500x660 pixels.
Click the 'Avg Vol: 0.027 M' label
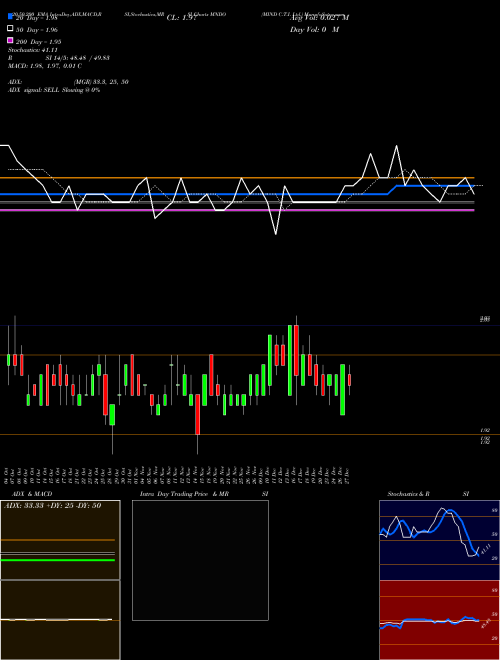[320, 18]
